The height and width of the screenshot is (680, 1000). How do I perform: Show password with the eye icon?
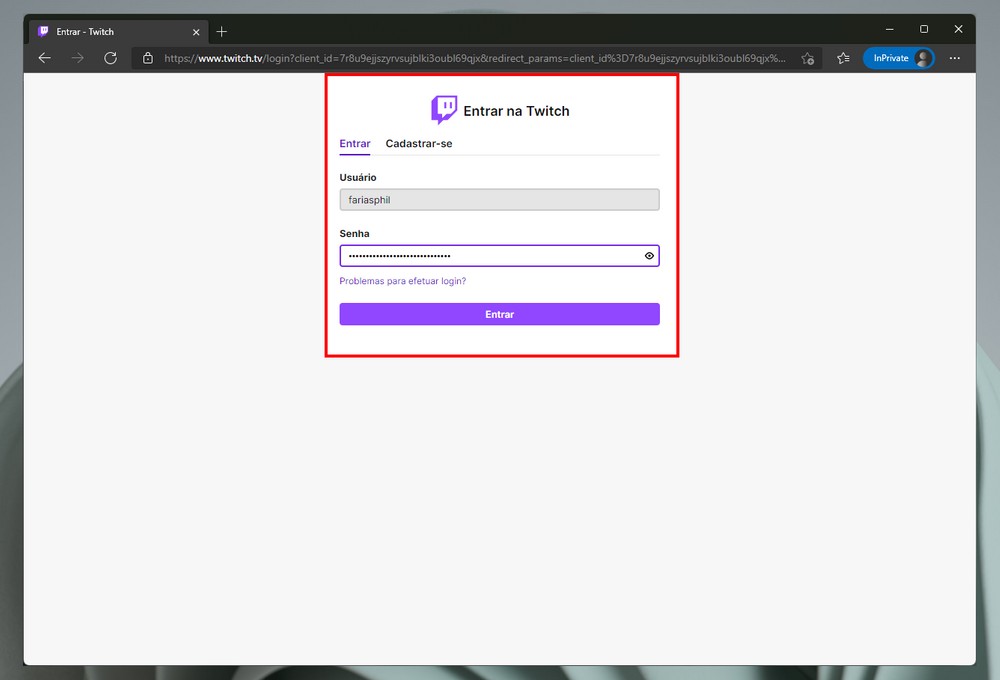tap(649, 256)
